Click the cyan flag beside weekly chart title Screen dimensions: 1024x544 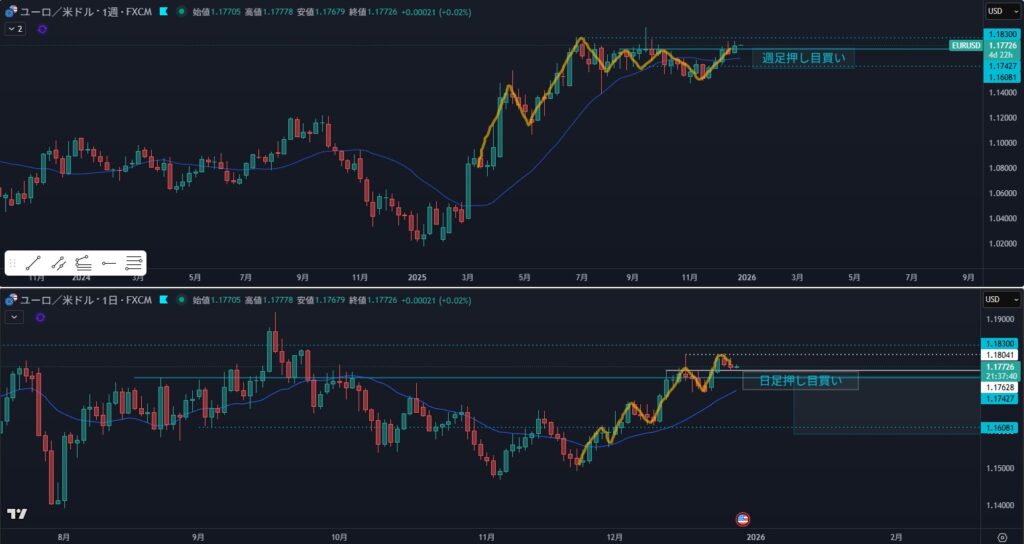(163, 12)
